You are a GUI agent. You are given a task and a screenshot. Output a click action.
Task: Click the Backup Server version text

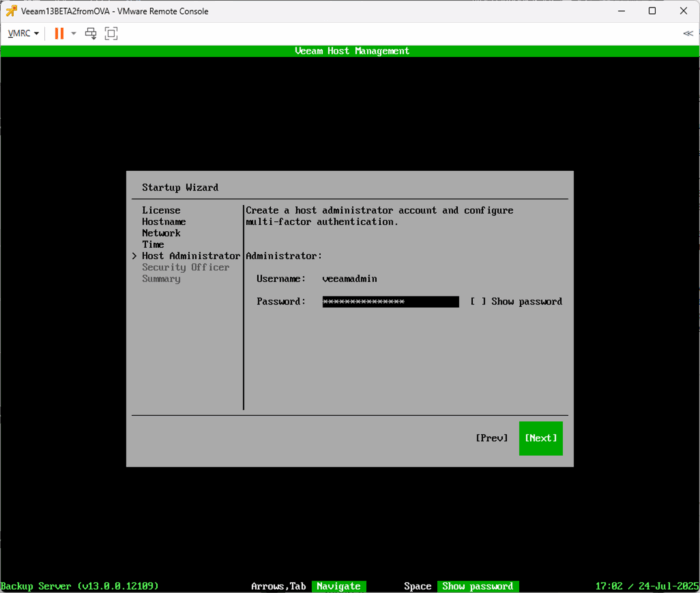coord(79,586)
